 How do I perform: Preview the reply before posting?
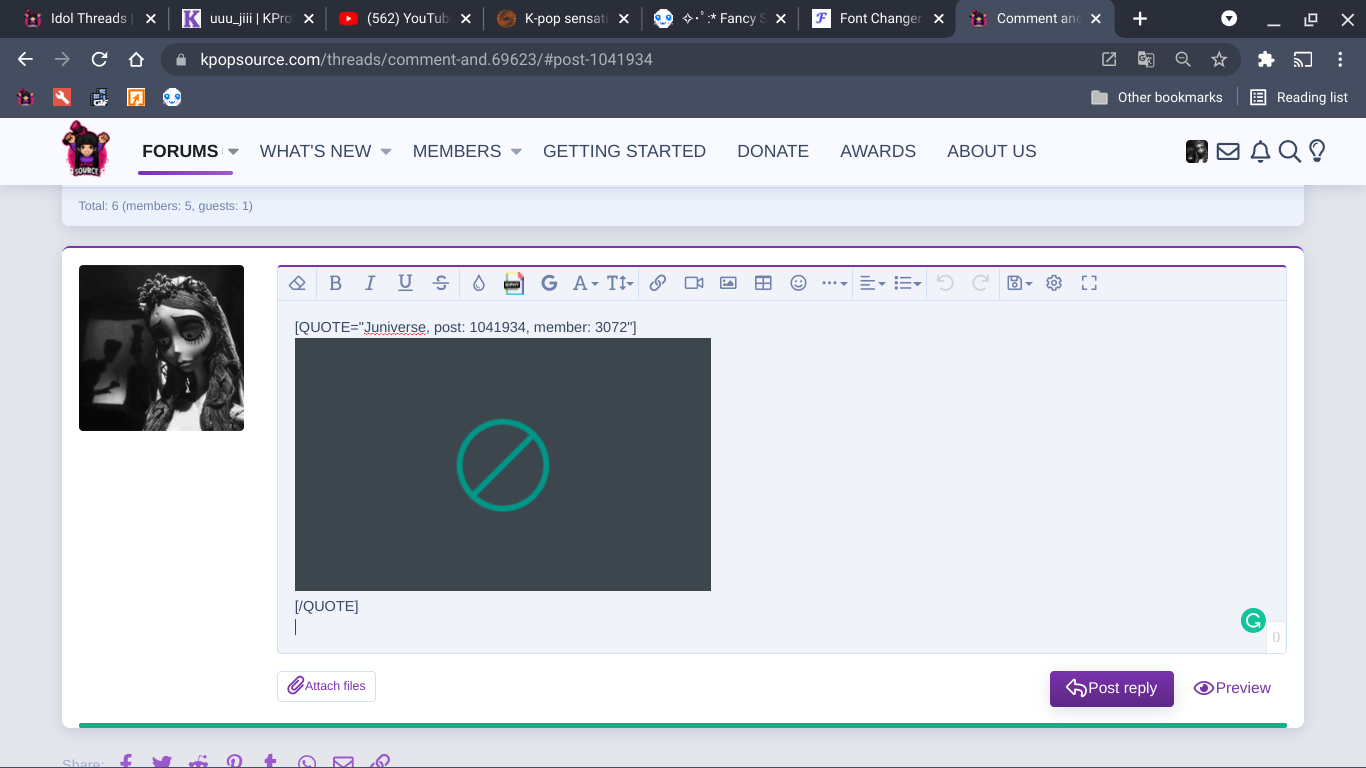[1232, 688]
